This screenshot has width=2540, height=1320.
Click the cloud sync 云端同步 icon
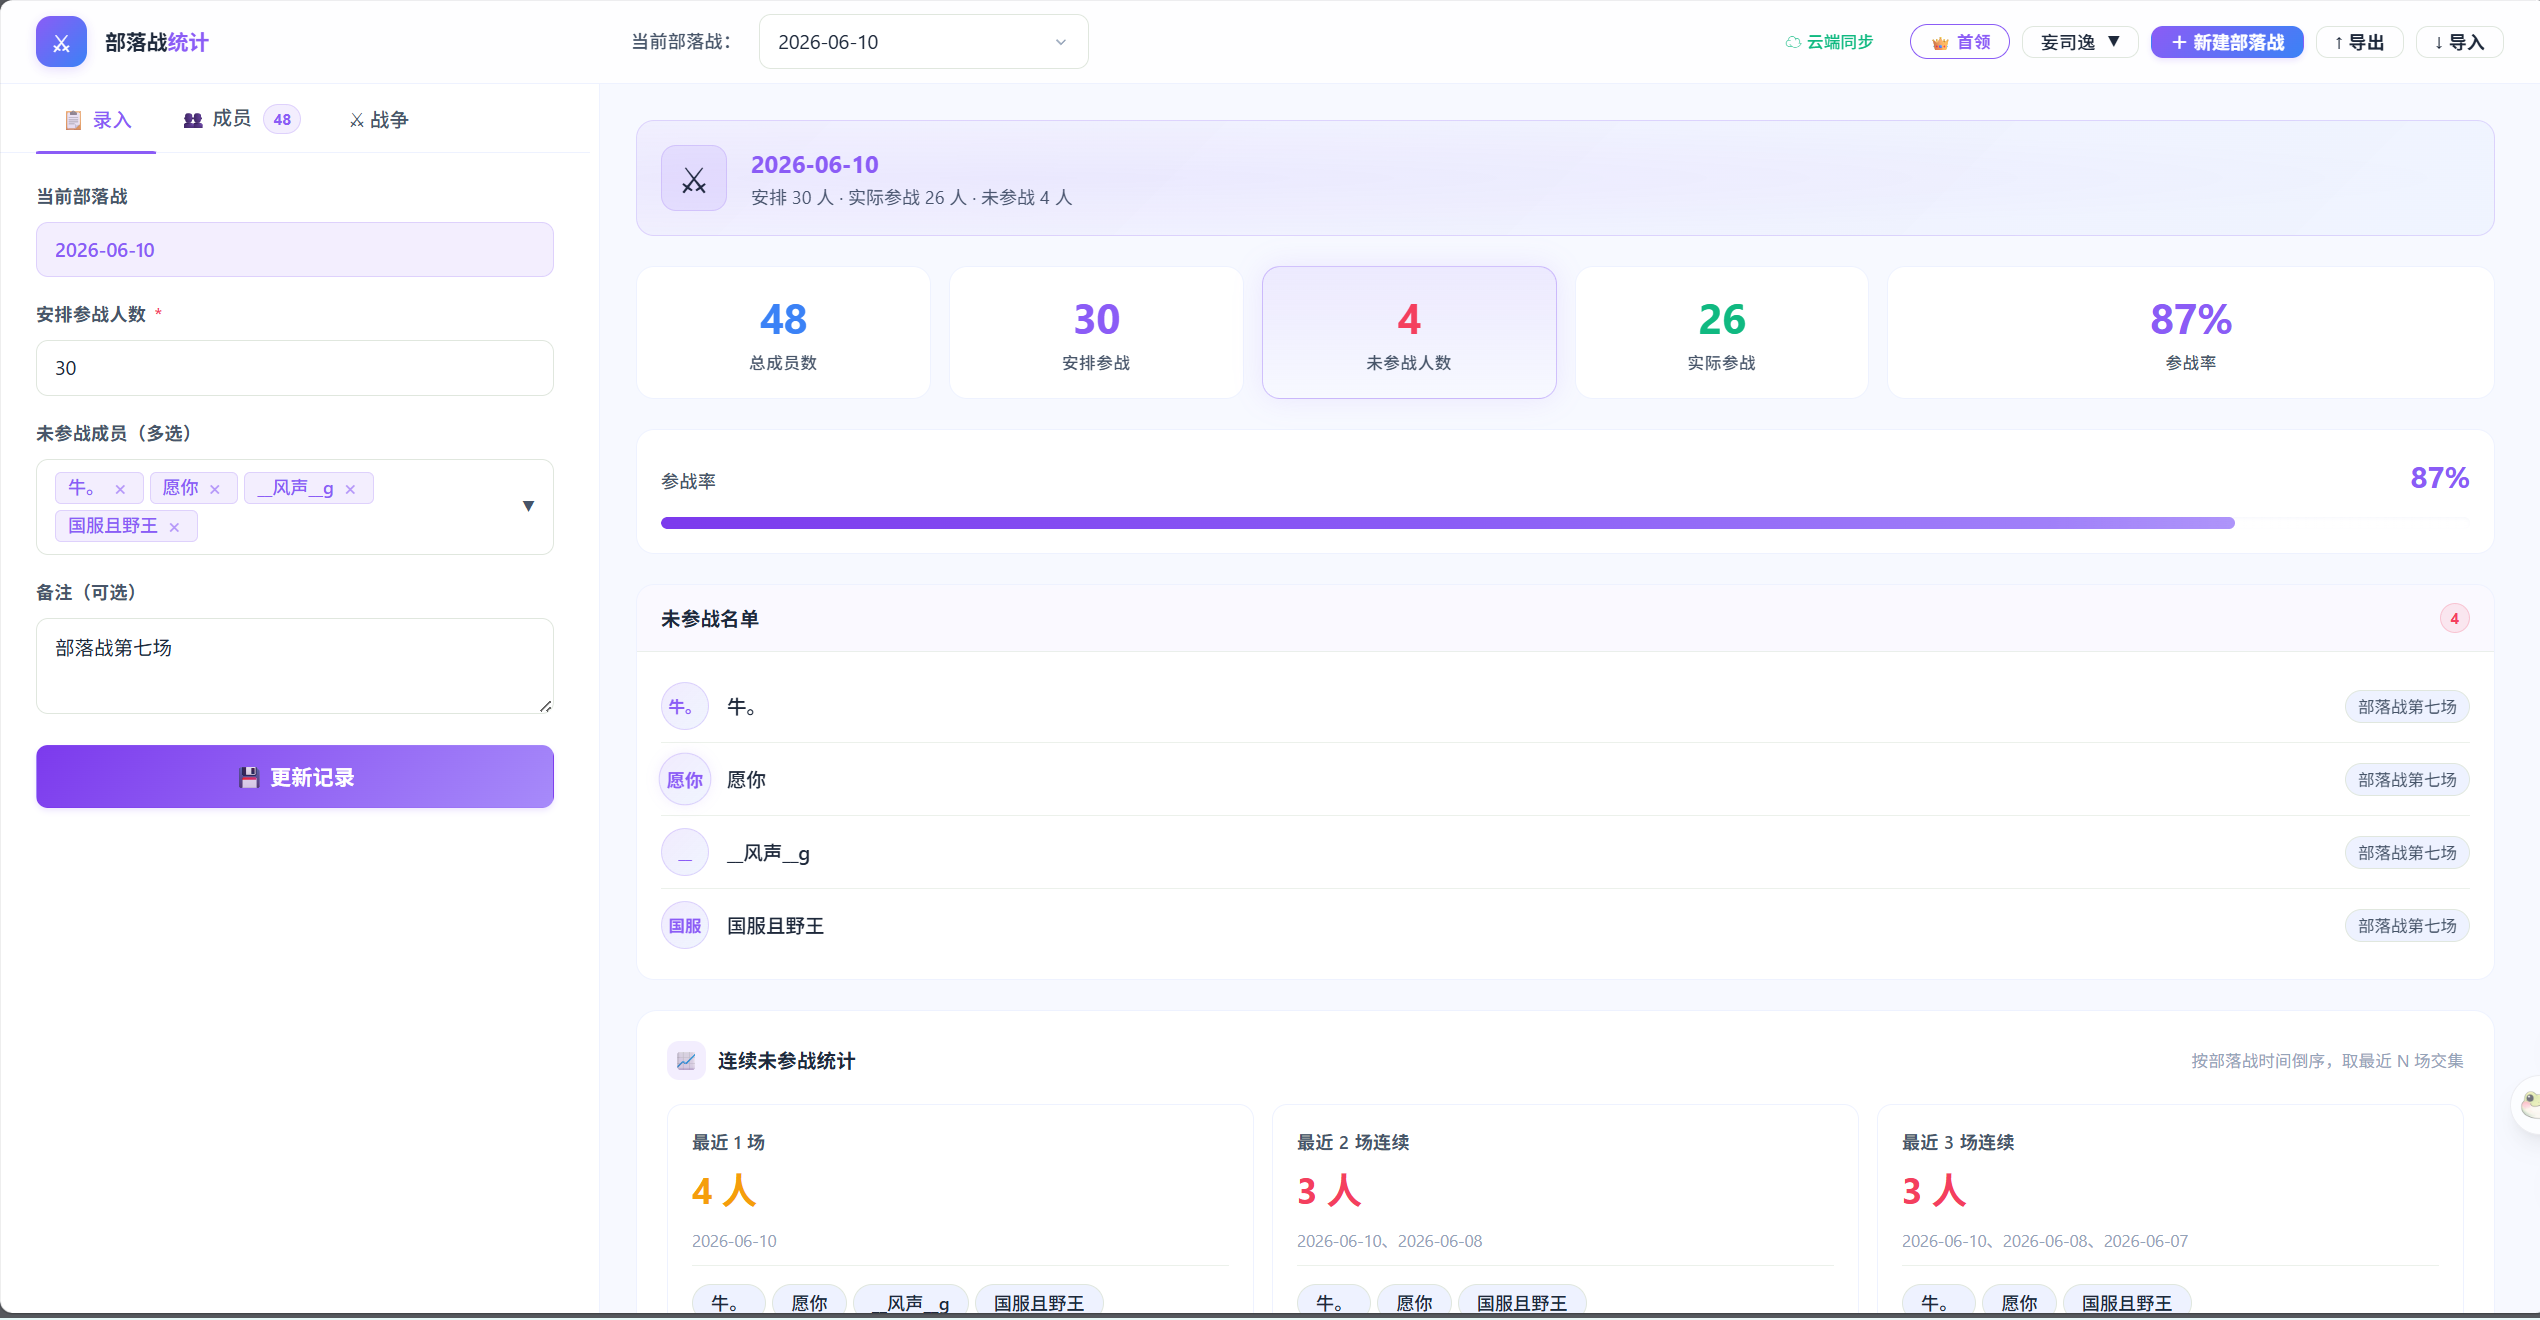[1793, 42]
